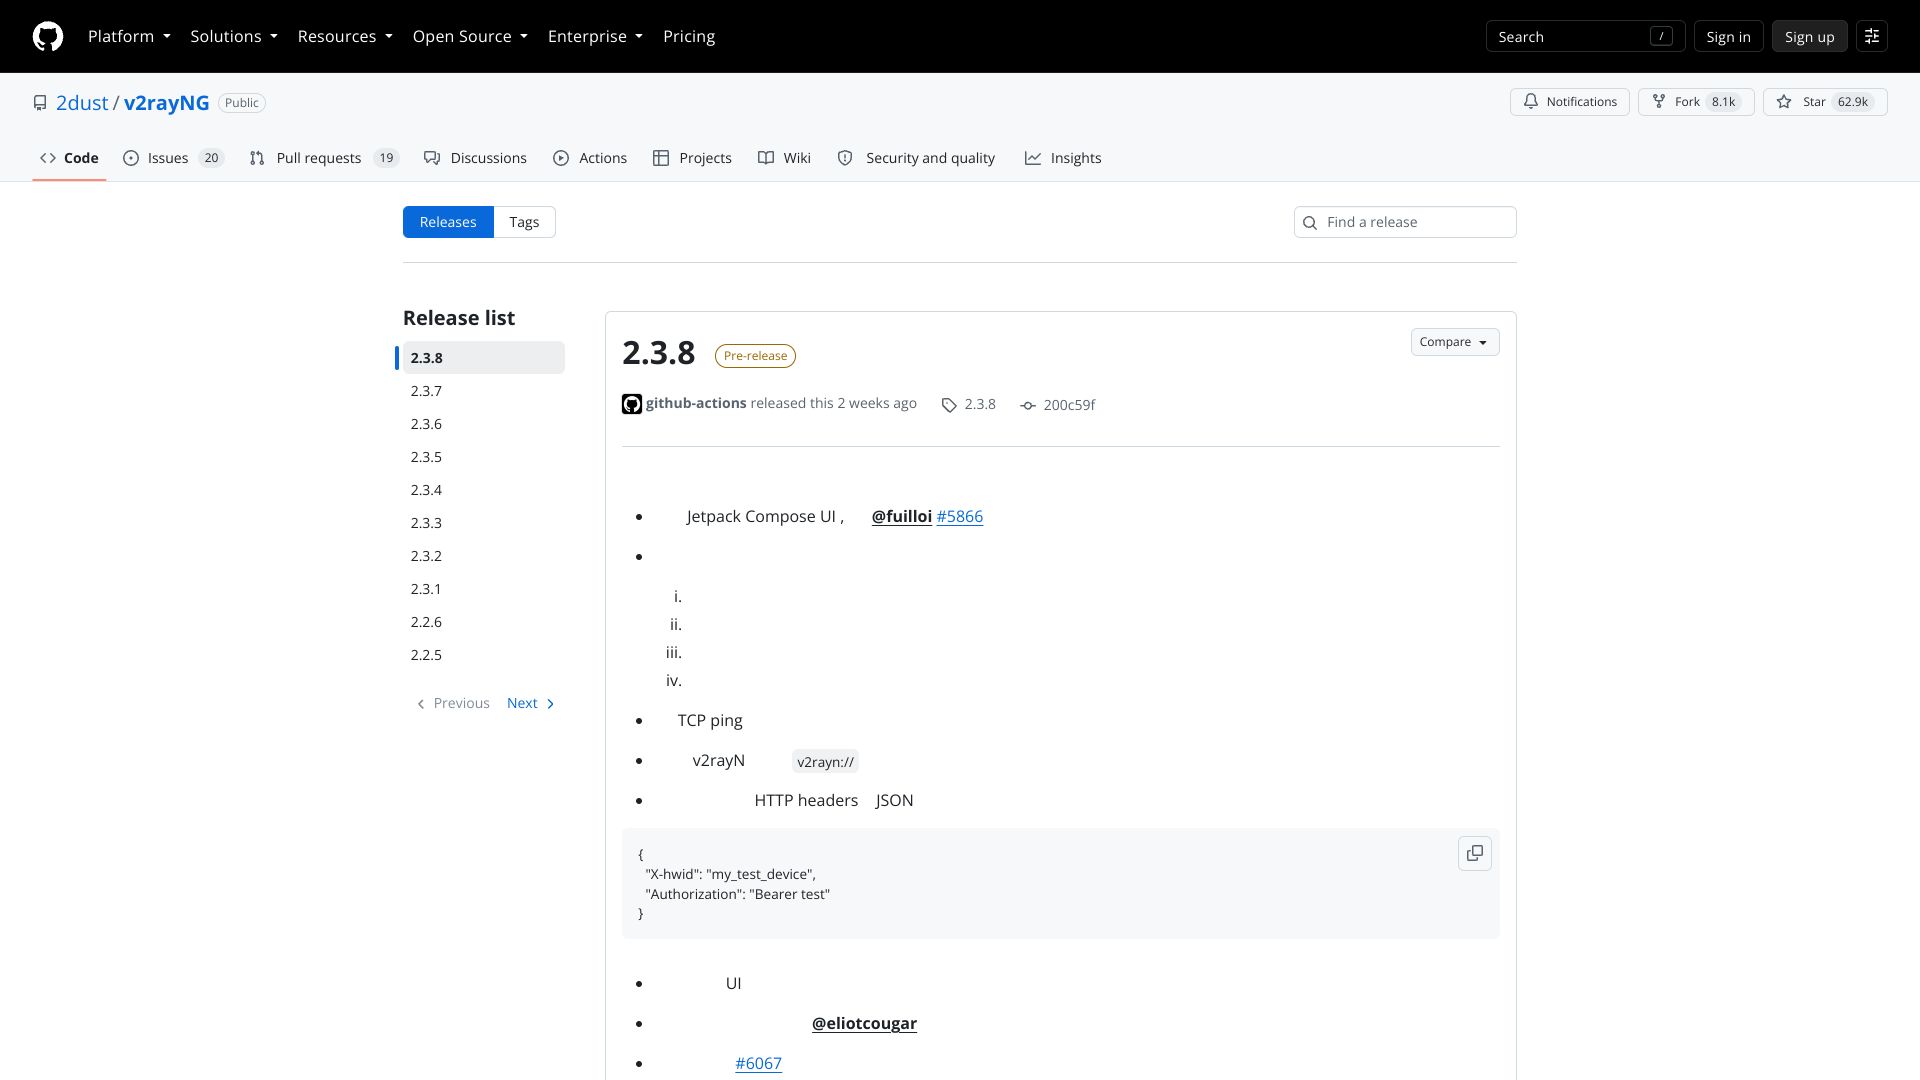Viewport: 1920px width, 1080px height.
Task: Expand the Resources menu
Action: point(345,37)
